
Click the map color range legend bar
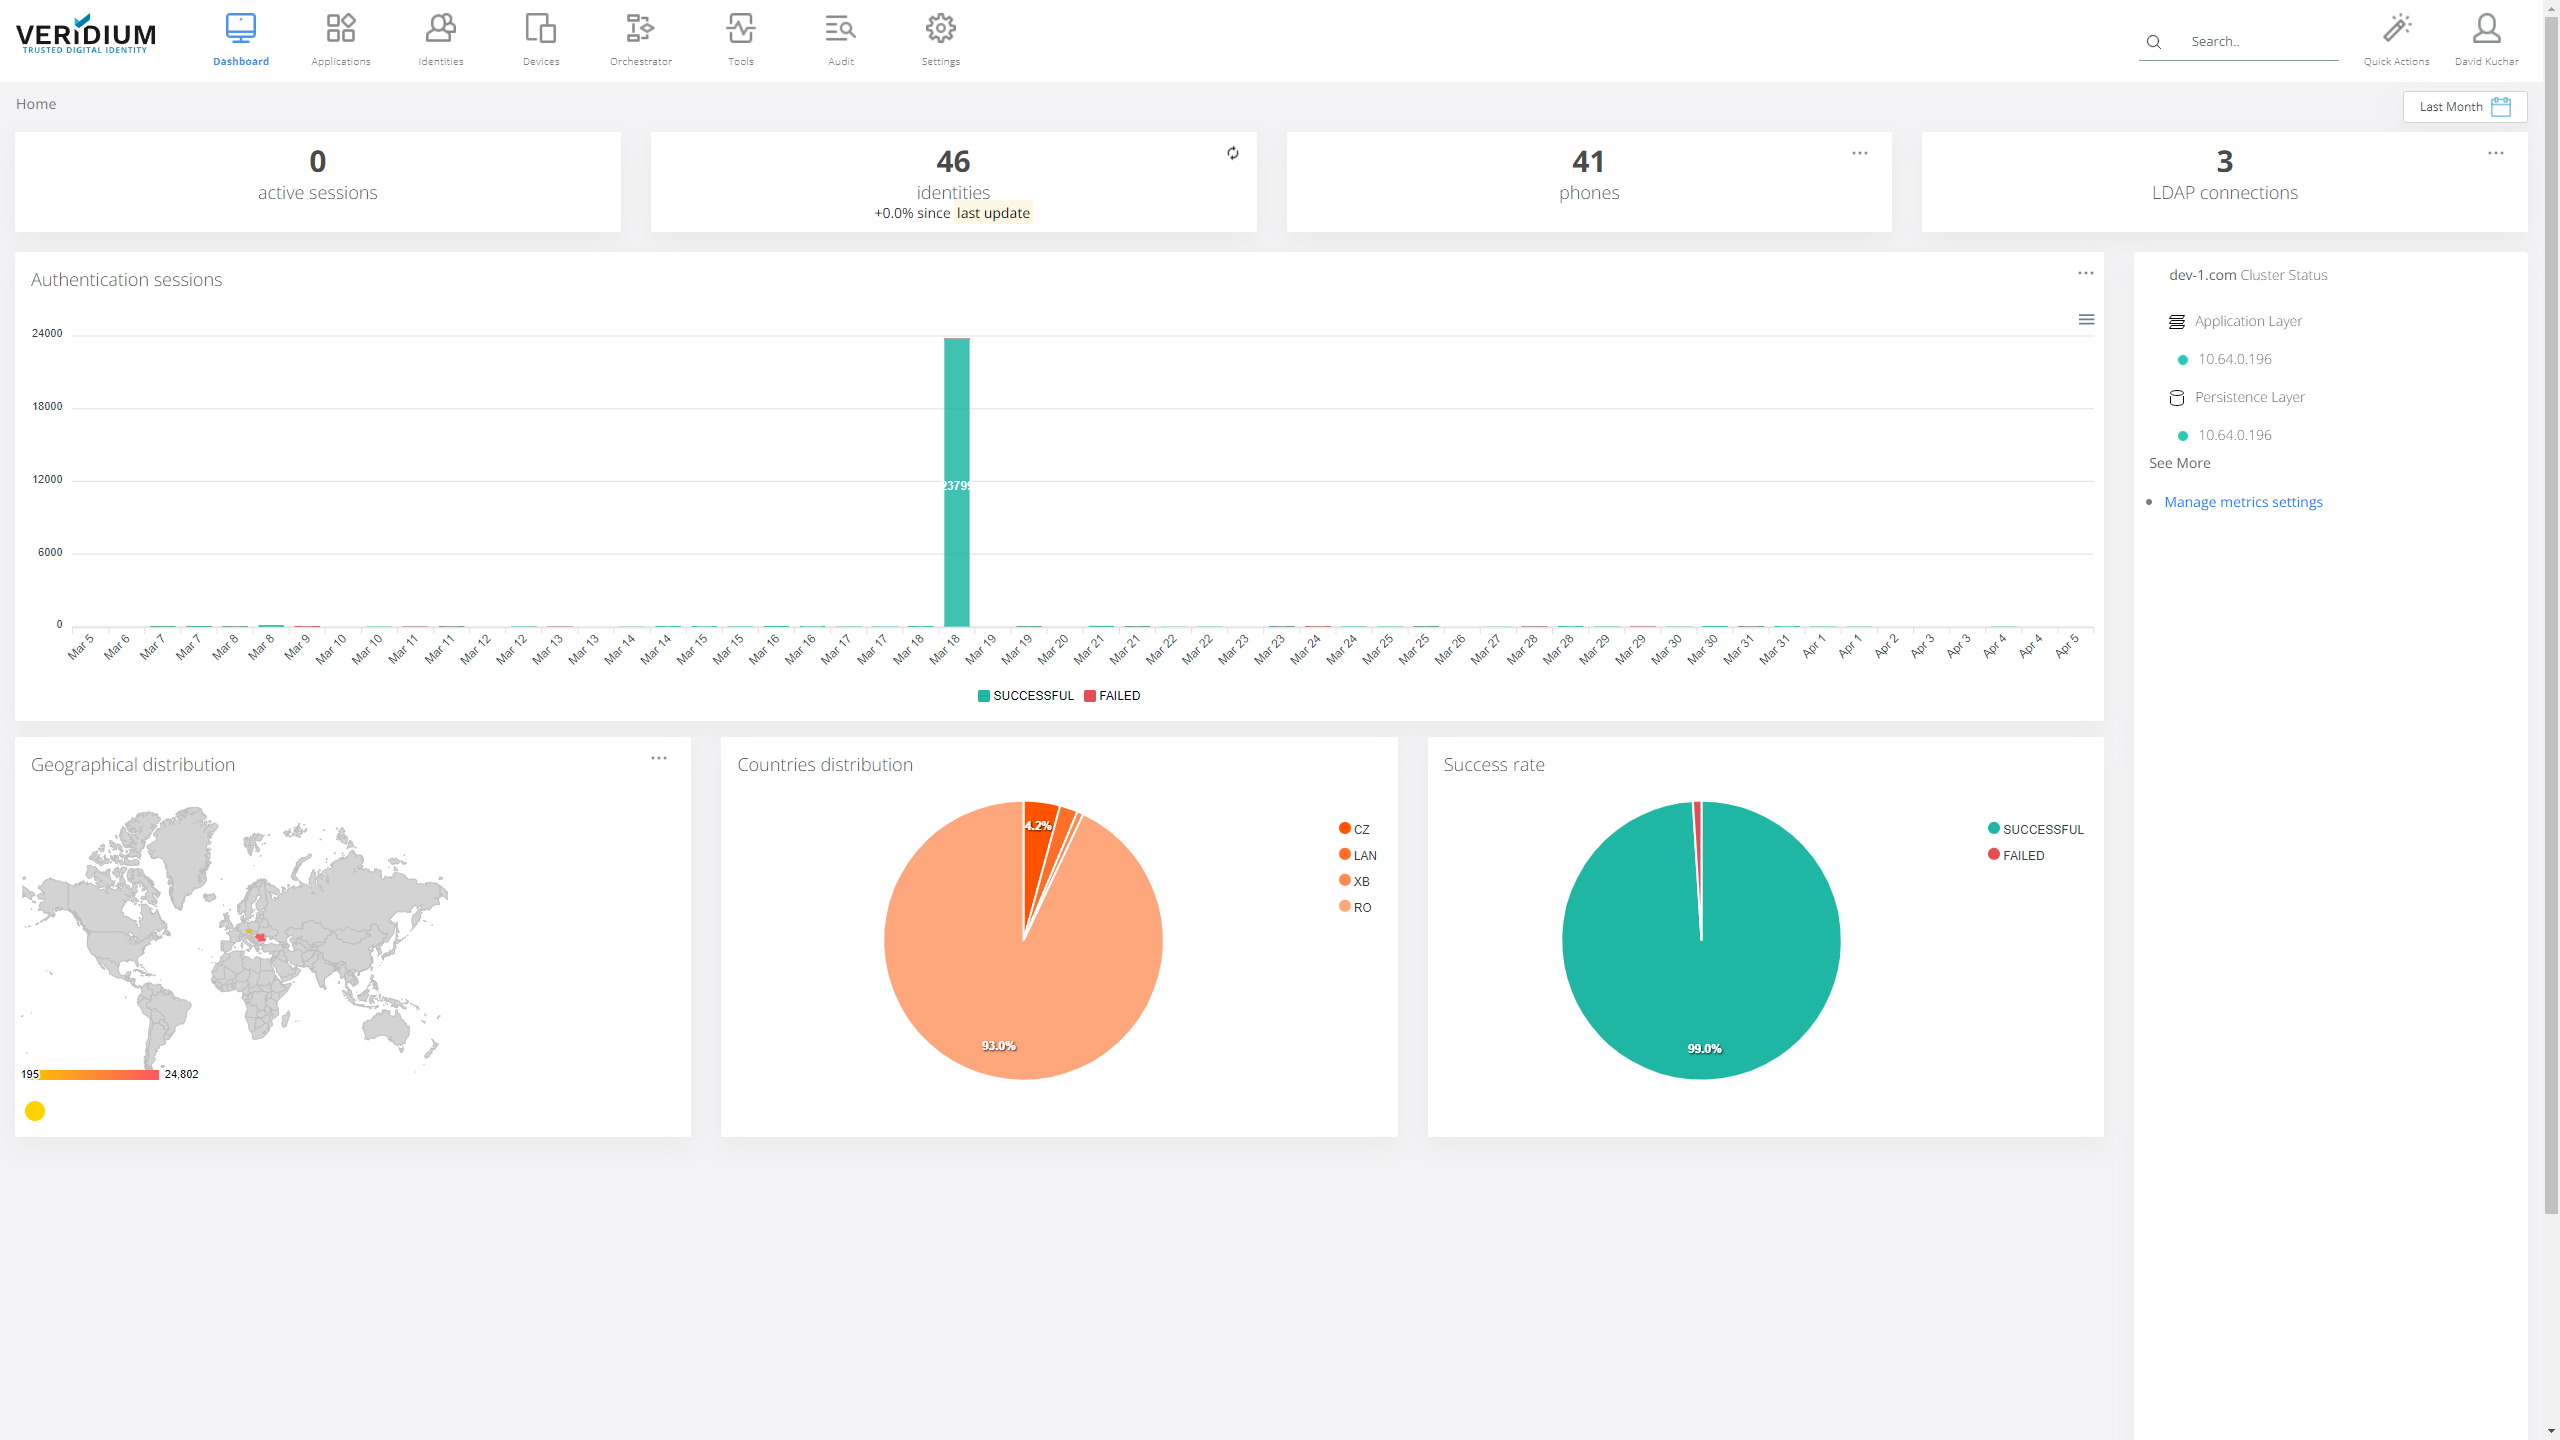[98, 1074]
